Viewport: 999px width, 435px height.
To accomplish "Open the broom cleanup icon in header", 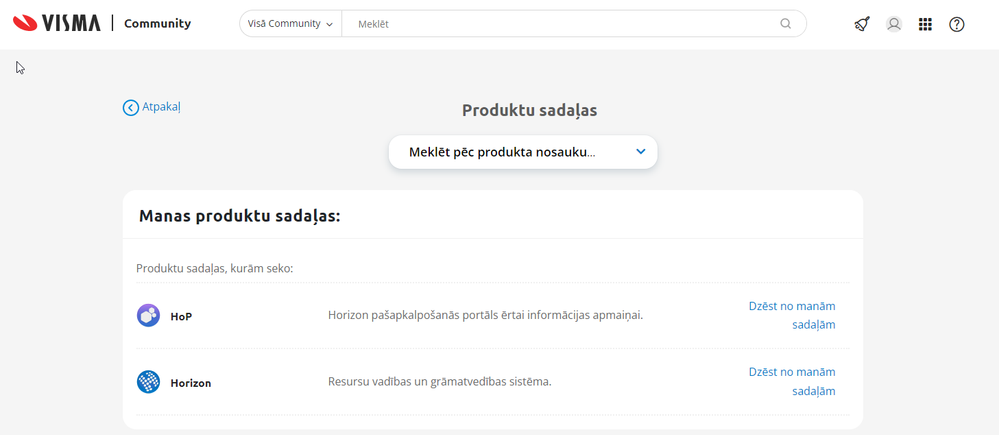I will coord(862,24).
